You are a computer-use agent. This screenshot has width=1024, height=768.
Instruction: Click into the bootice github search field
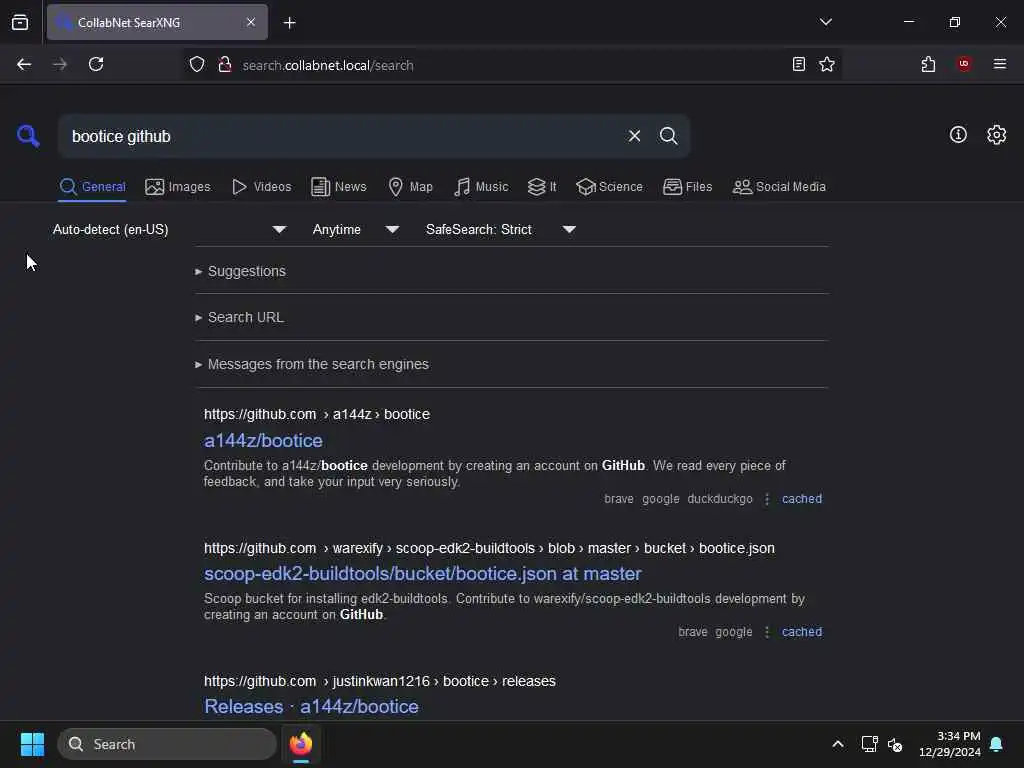point(340,136)
